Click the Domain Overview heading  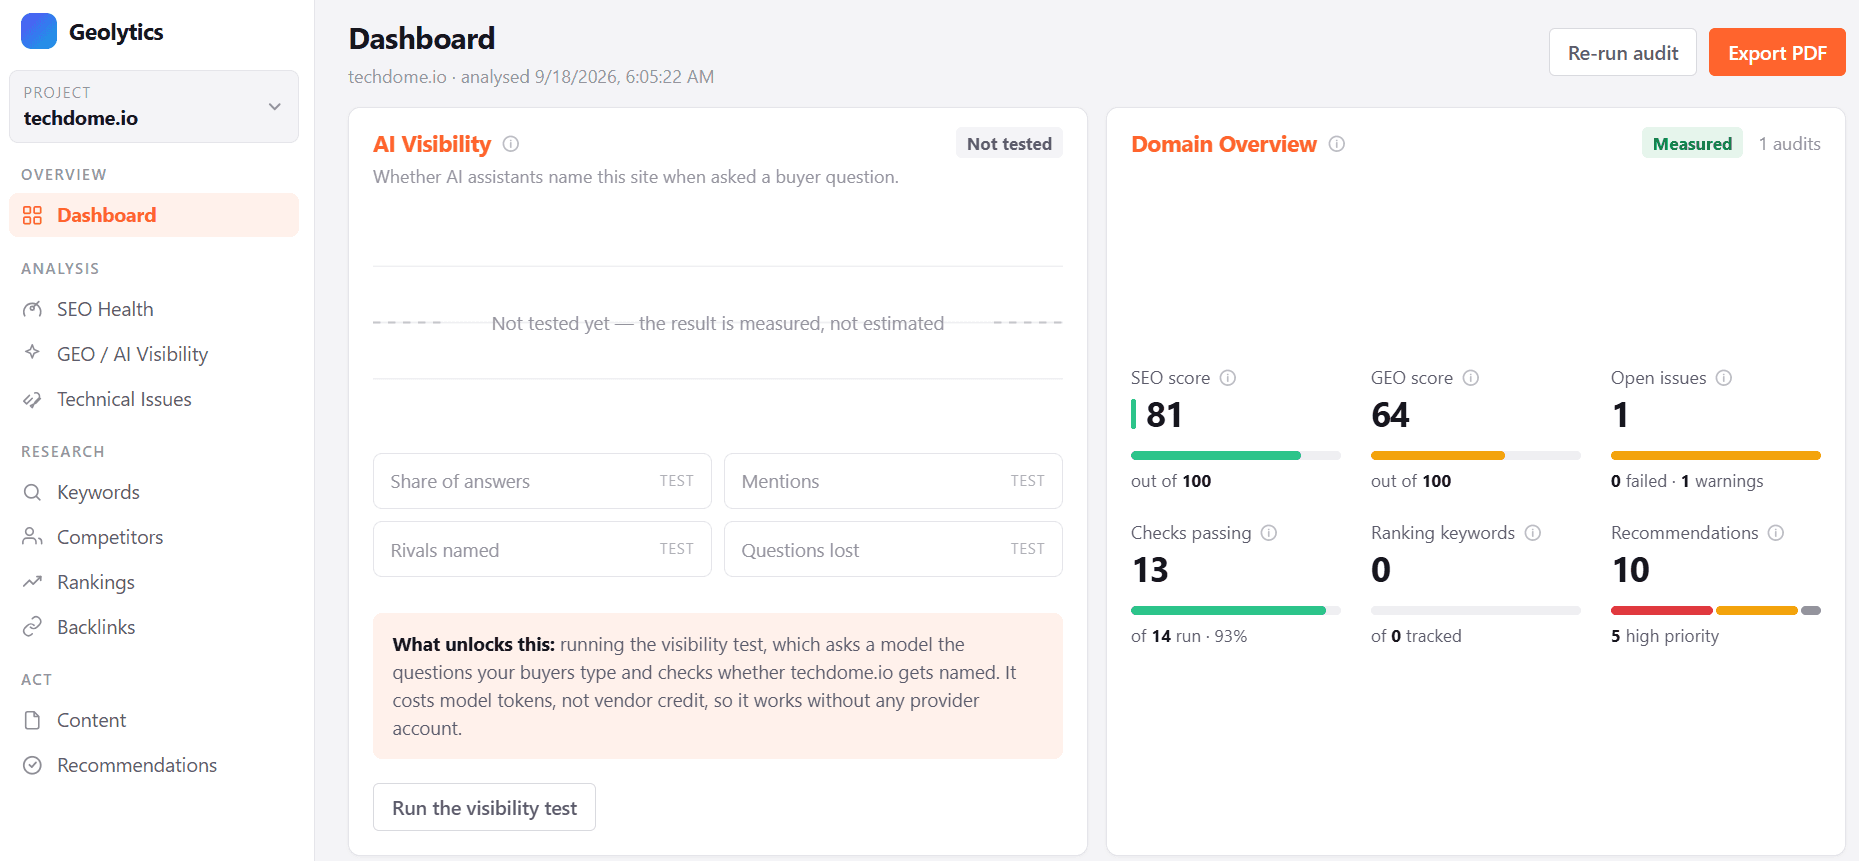tap(1224, 144)
